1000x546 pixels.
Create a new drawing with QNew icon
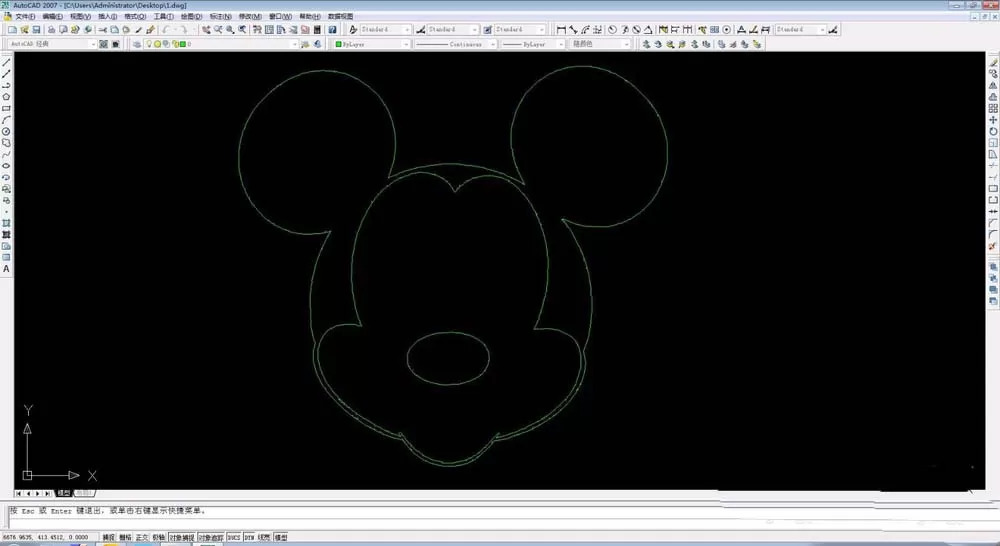(x=12, y=29)
